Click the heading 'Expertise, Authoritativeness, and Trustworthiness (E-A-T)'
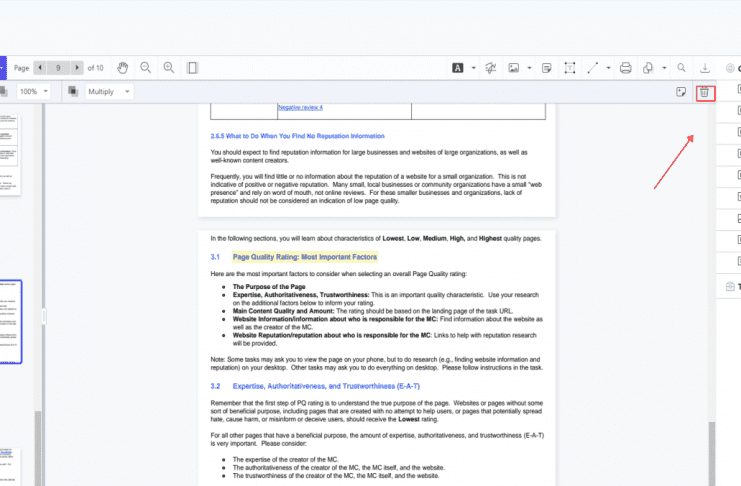Screen dimensions: 741x486 pyautogui.click(x=326, y=386)
